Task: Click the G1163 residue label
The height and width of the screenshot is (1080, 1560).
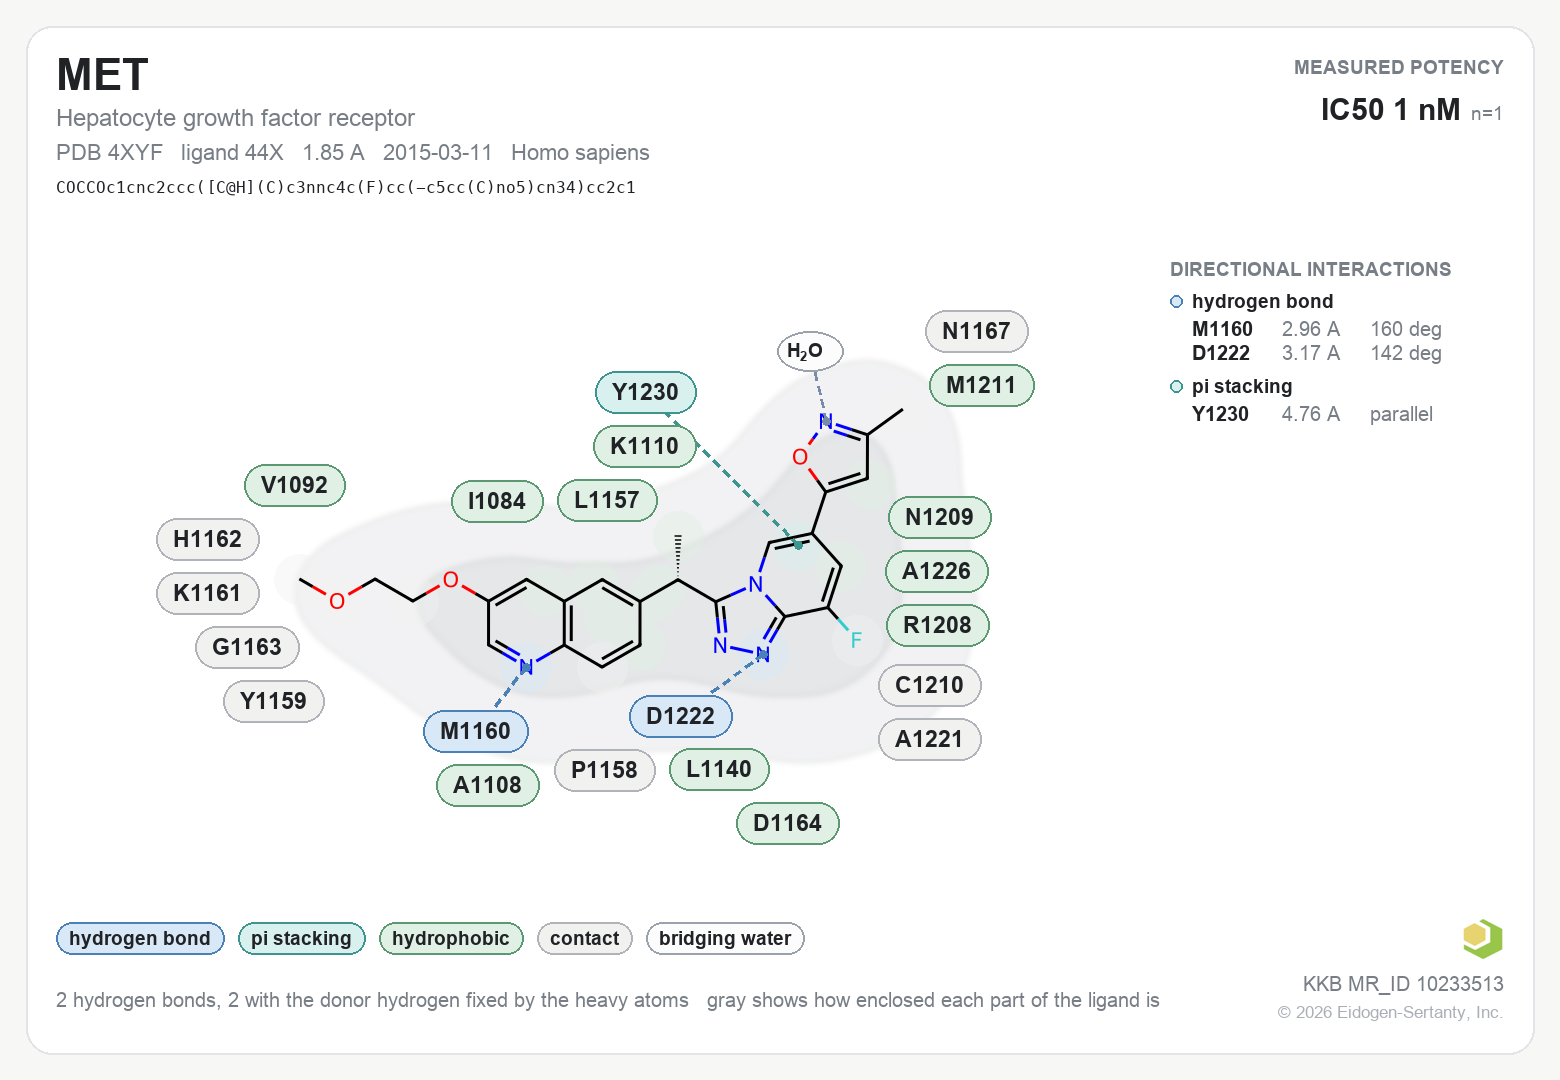Action: coord(247,647)
